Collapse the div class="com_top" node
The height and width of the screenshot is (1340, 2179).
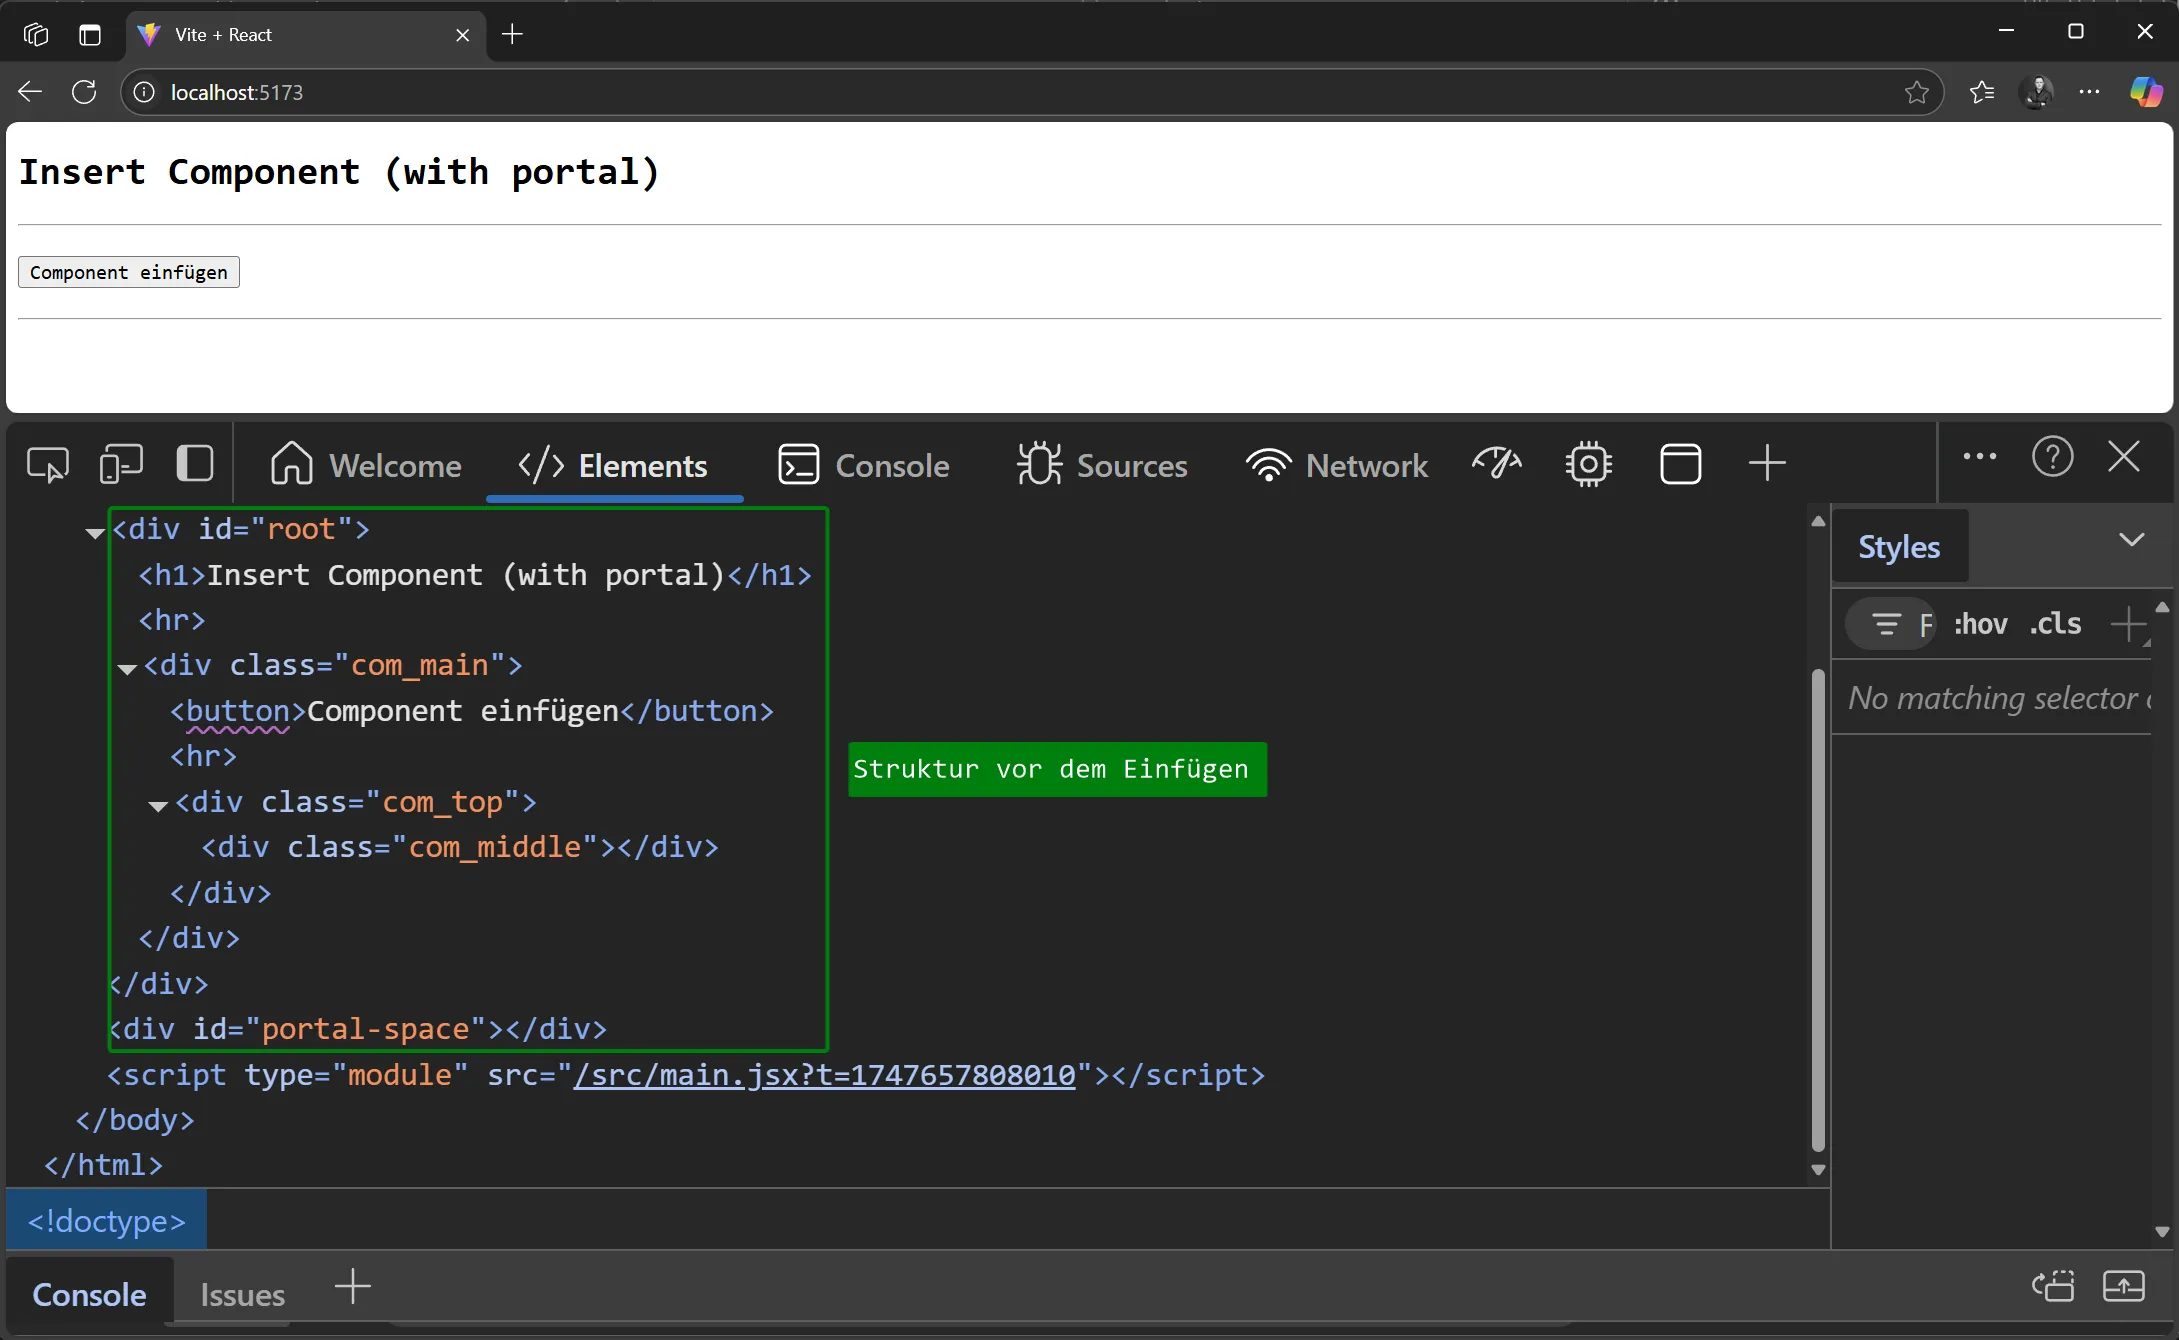point(158,805)
